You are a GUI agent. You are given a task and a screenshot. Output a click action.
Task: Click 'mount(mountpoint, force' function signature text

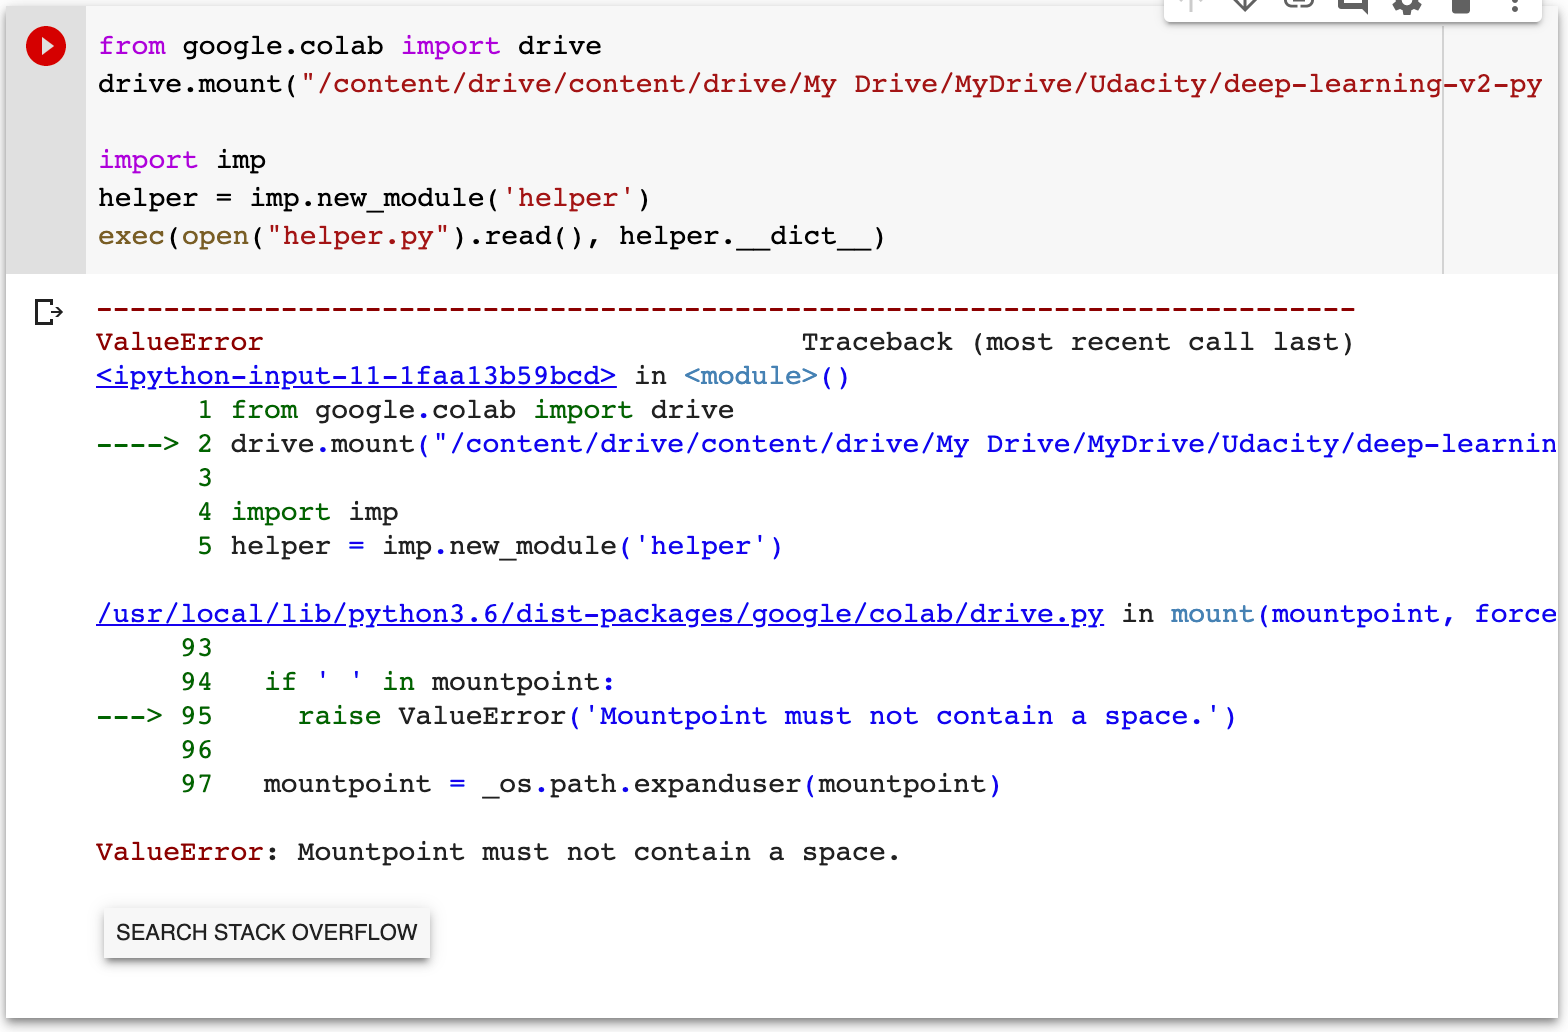click(1364, 614)
